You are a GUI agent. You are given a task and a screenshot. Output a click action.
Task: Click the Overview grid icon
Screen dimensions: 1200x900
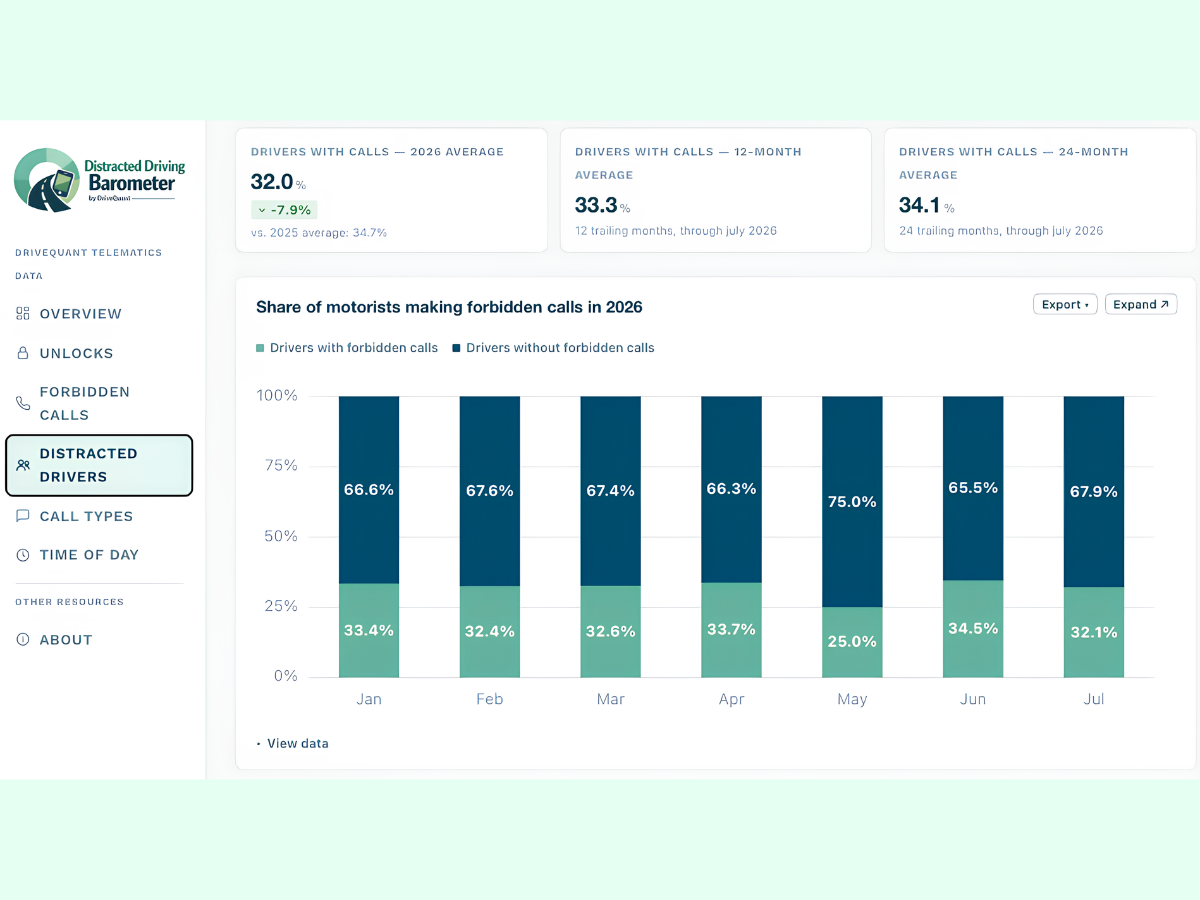(23, 314)
